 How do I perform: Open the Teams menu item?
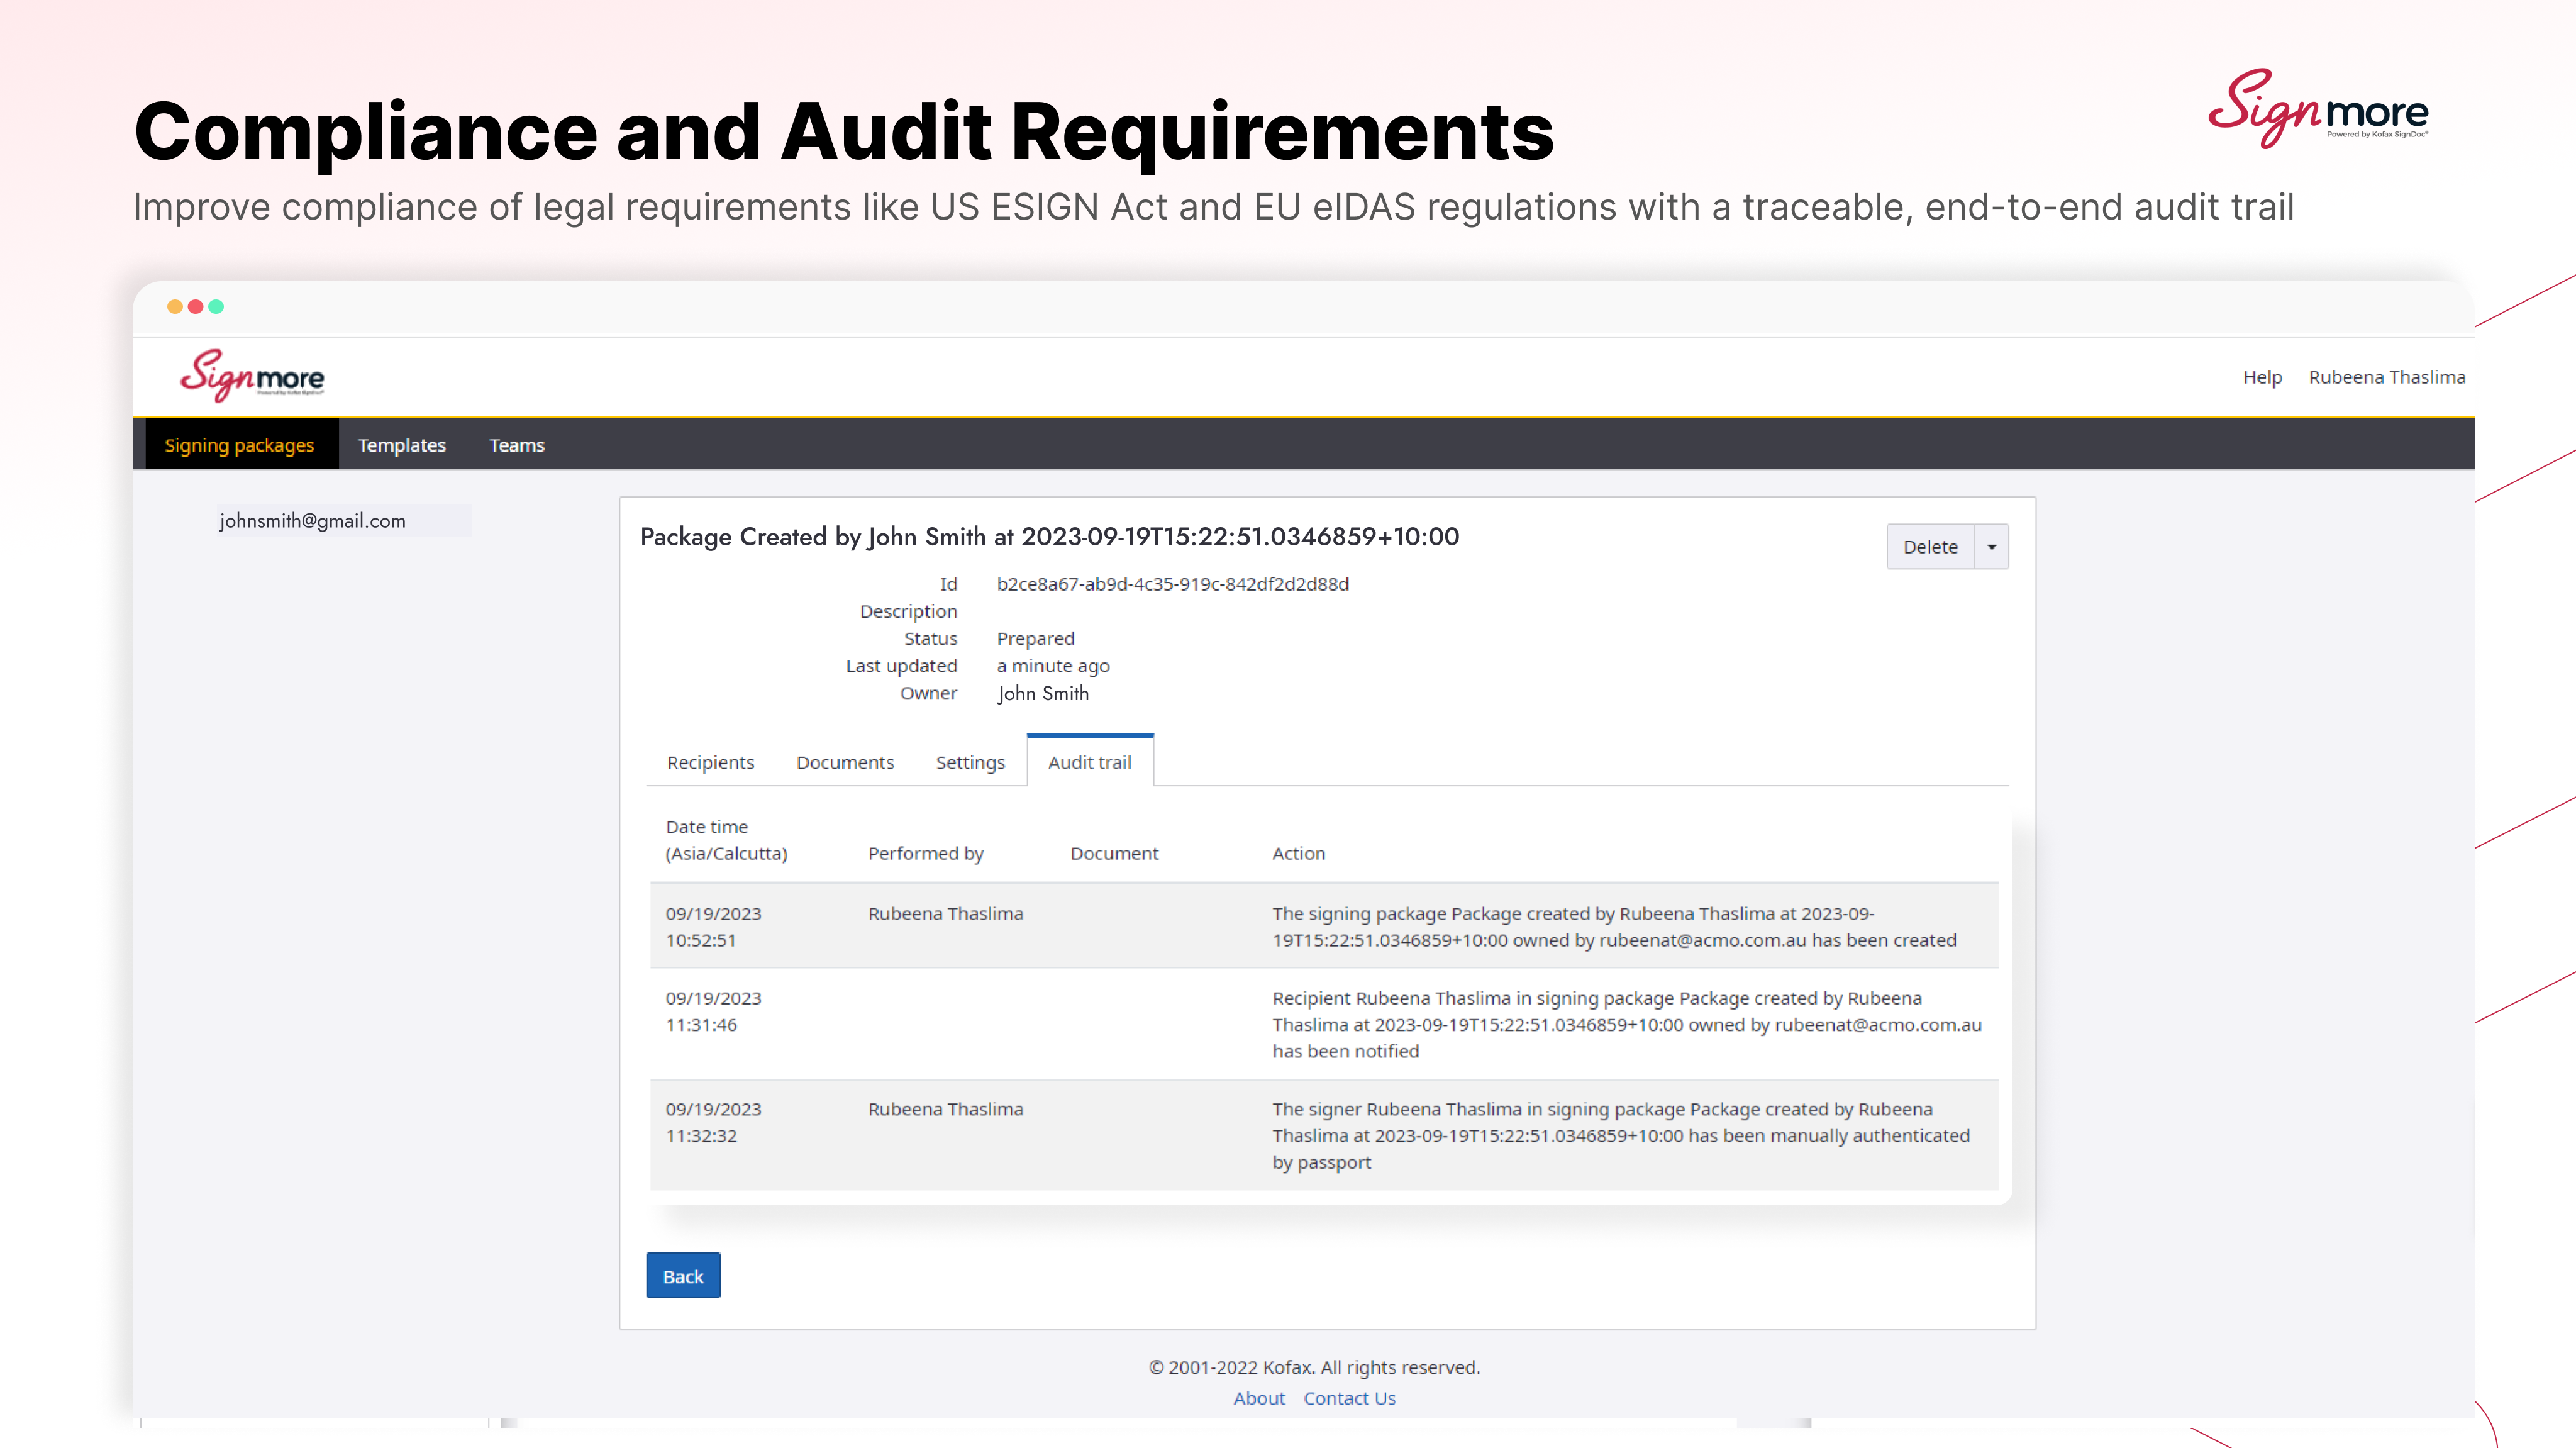(x=517, y=445)
